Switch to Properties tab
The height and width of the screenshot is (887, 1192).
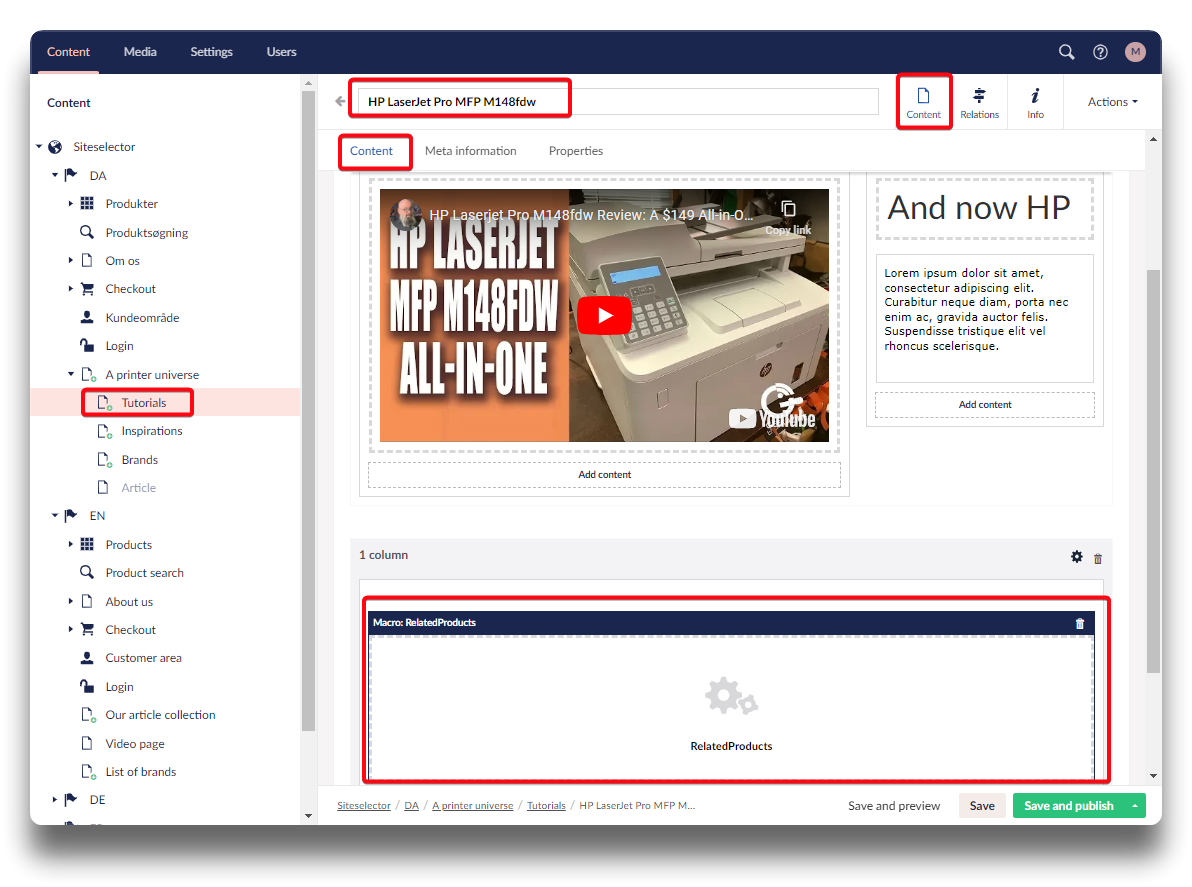click(x=575, y=150)
